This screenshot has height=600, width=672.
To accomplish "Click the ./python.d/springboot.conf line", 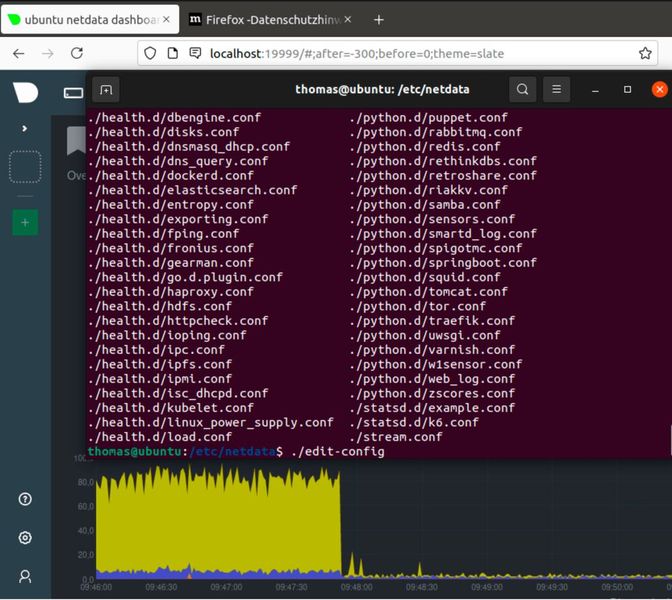I will (x=443, y=263).
